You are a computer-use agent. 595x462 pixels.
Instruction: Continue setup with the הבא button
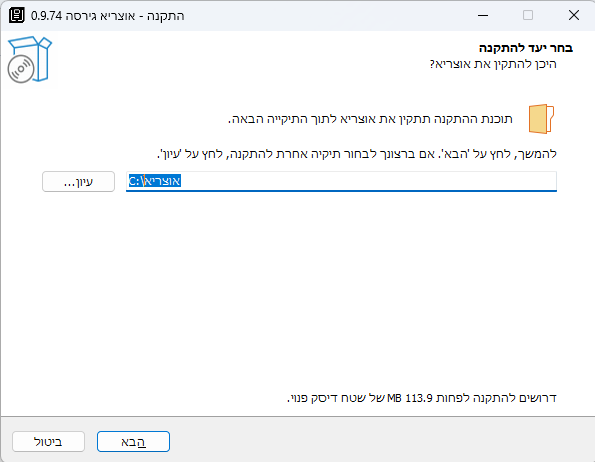click(x=133, y=442)
